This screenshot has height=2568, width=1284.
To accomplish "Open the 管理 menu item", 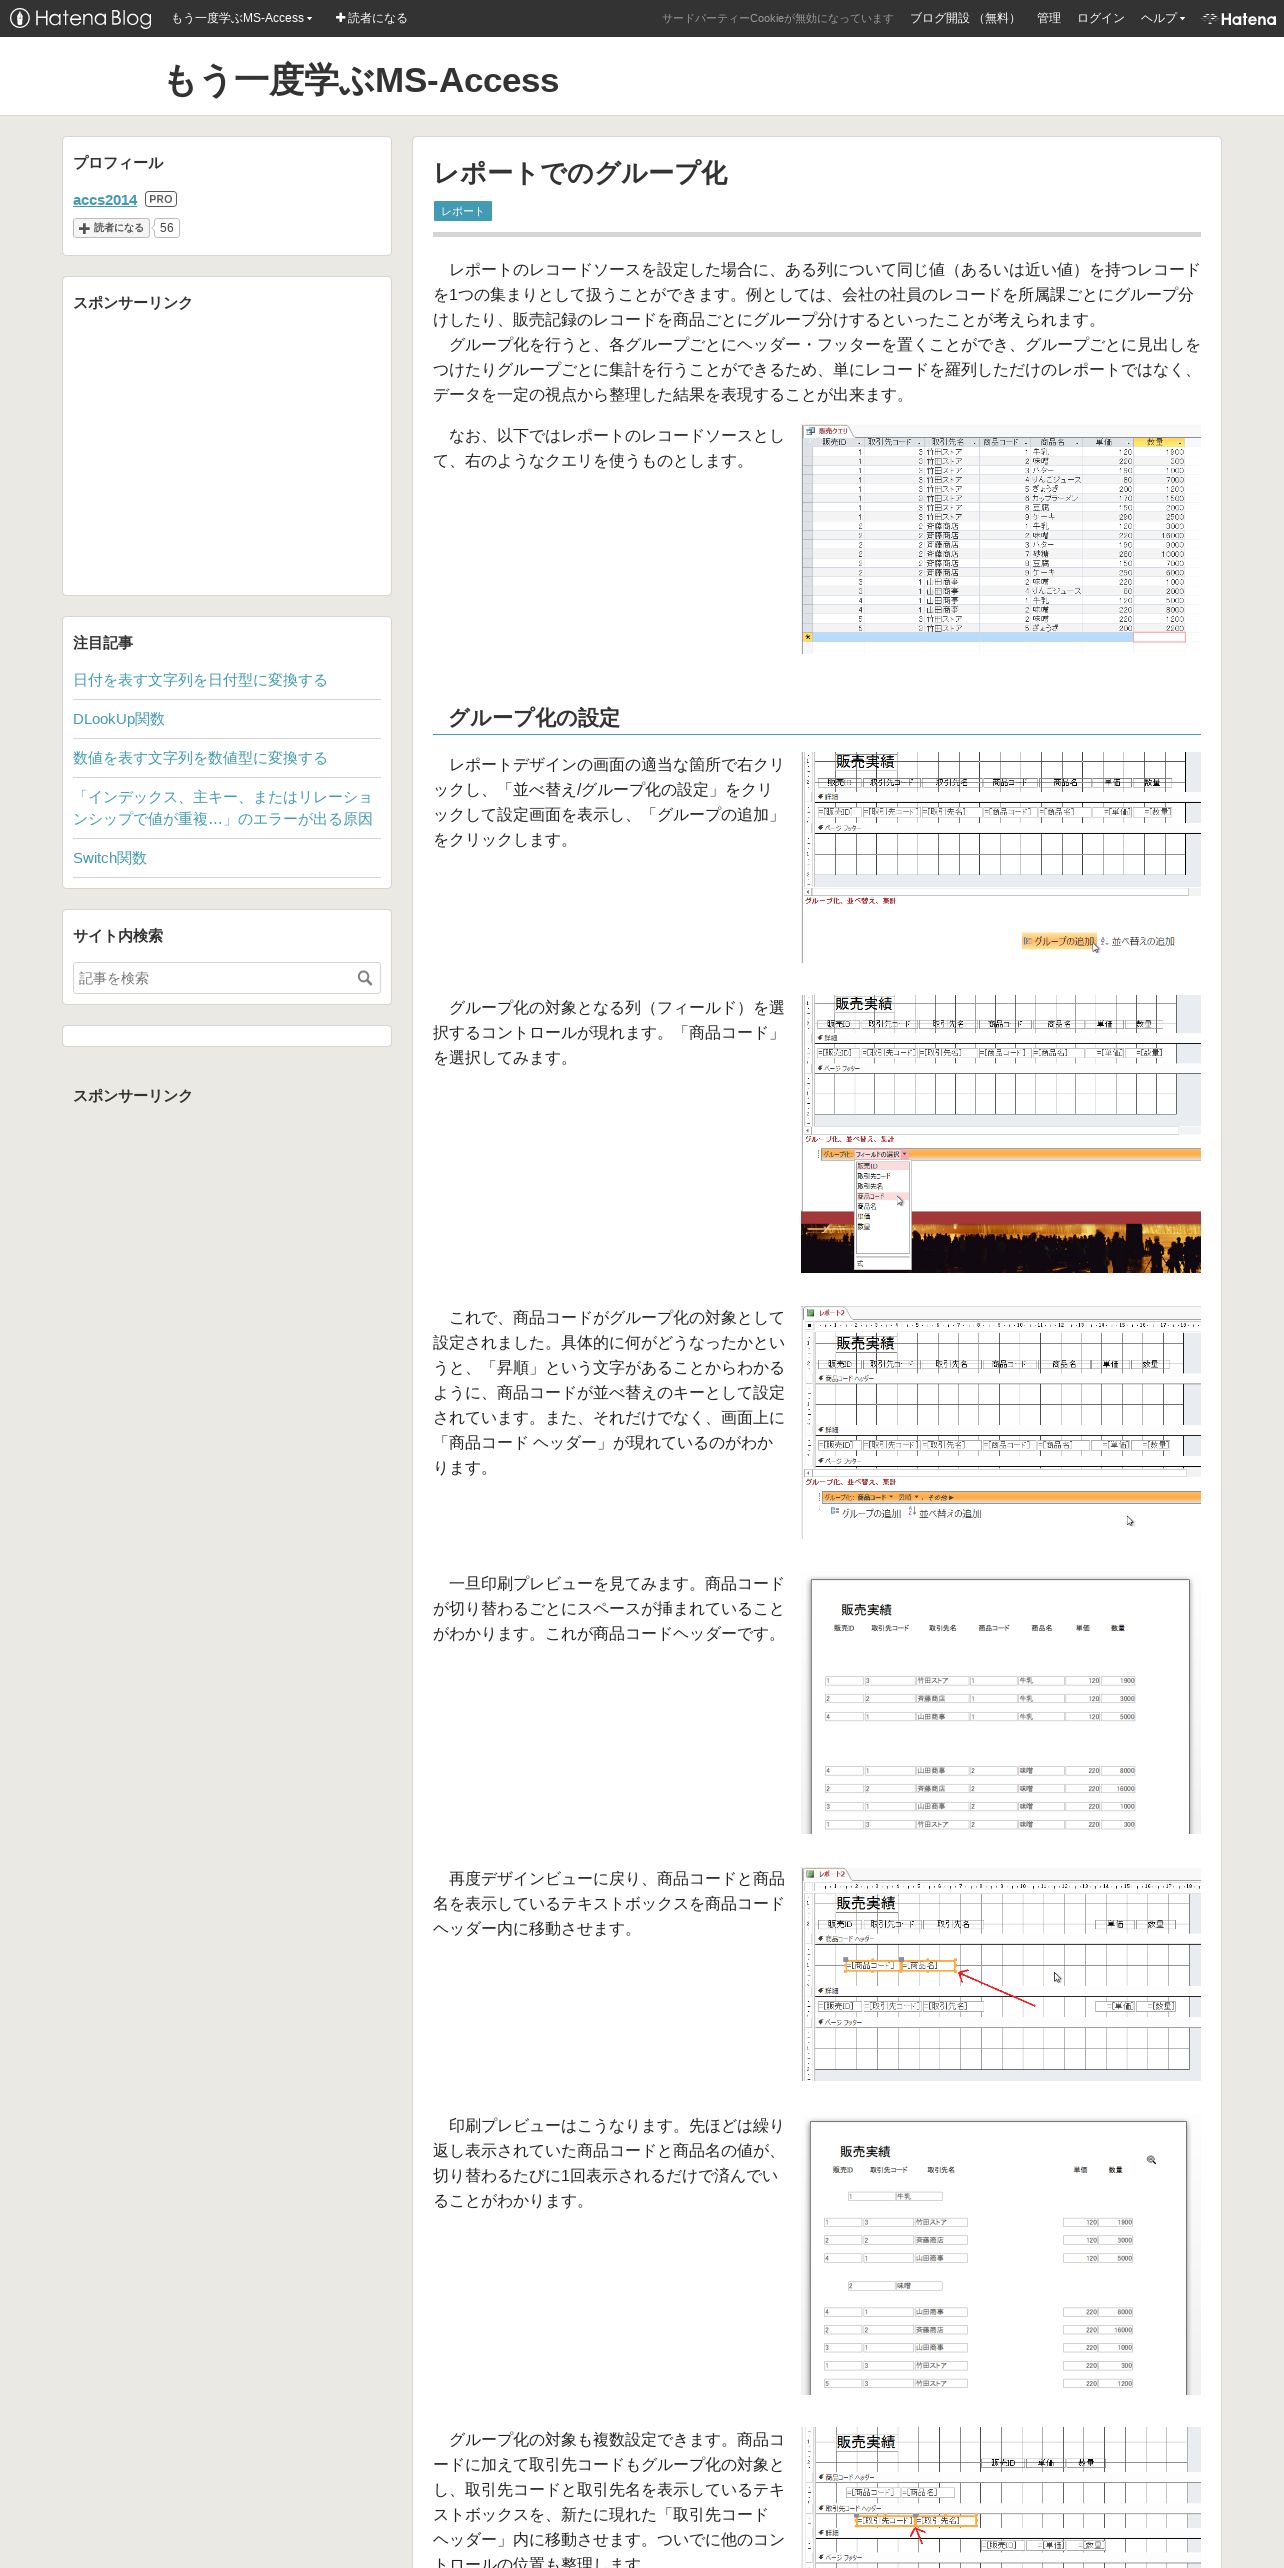I will click(x=1048, y=18).
